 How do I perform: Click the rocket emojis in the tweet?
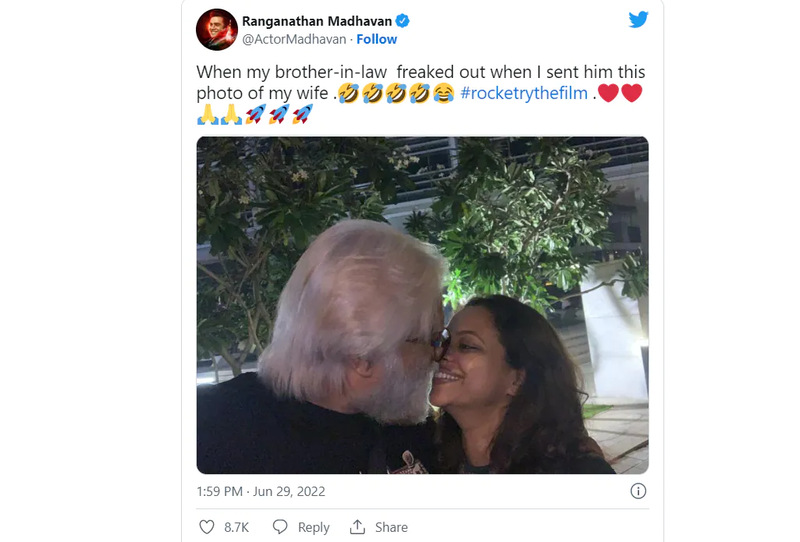(x=279, y=115)
